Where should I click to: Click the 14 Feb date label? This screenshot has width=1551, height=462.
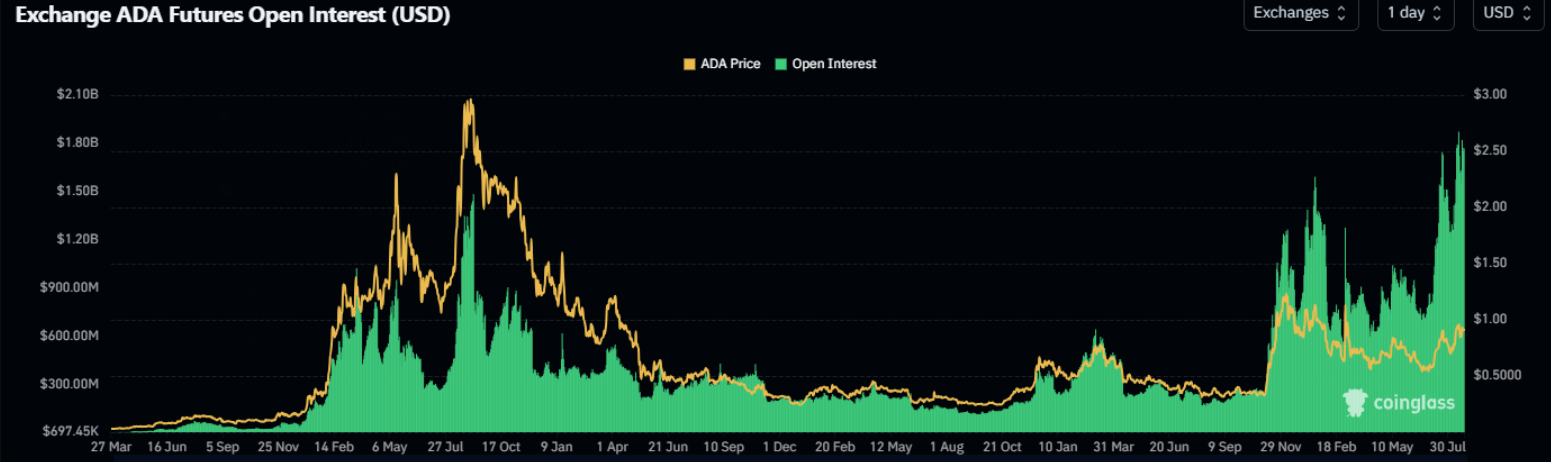coord(335,448)
